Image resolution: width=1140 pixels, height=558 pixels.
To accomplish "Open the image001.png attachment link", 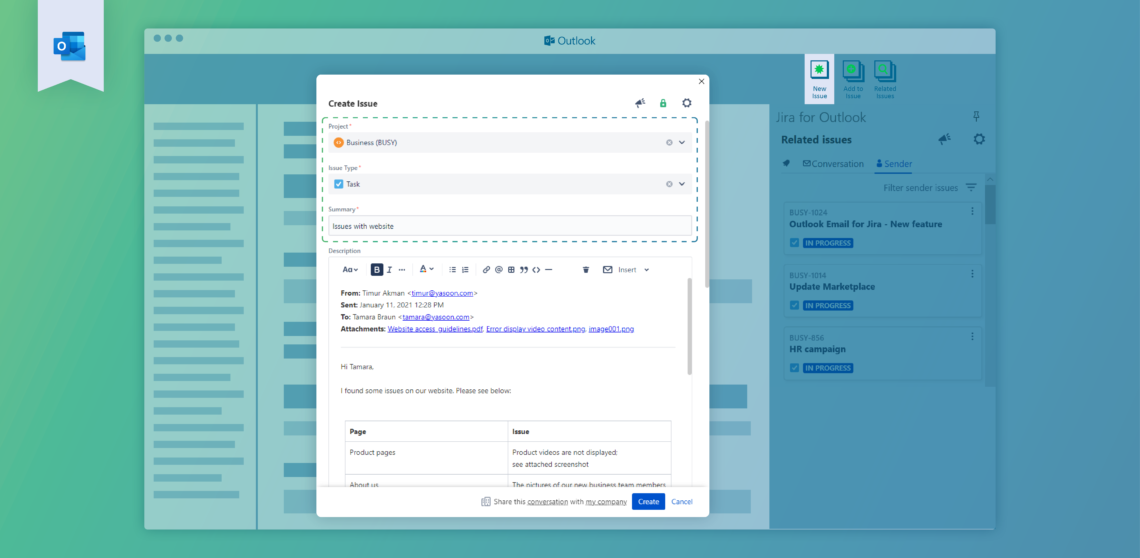I will [x=611, y=330].
